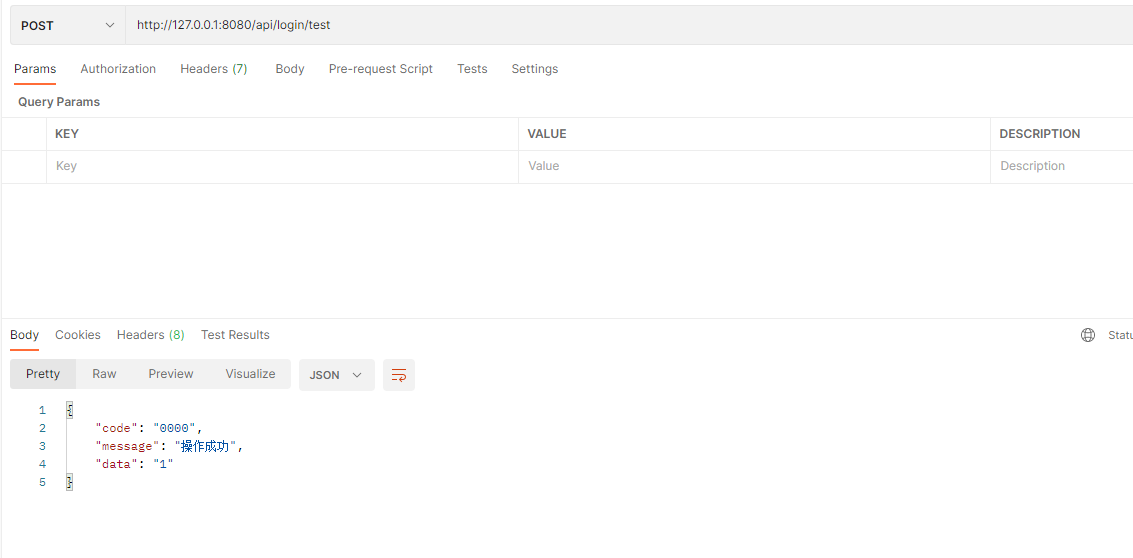Click the "code" key in response

pyautogui.click(x=116, y=429)
